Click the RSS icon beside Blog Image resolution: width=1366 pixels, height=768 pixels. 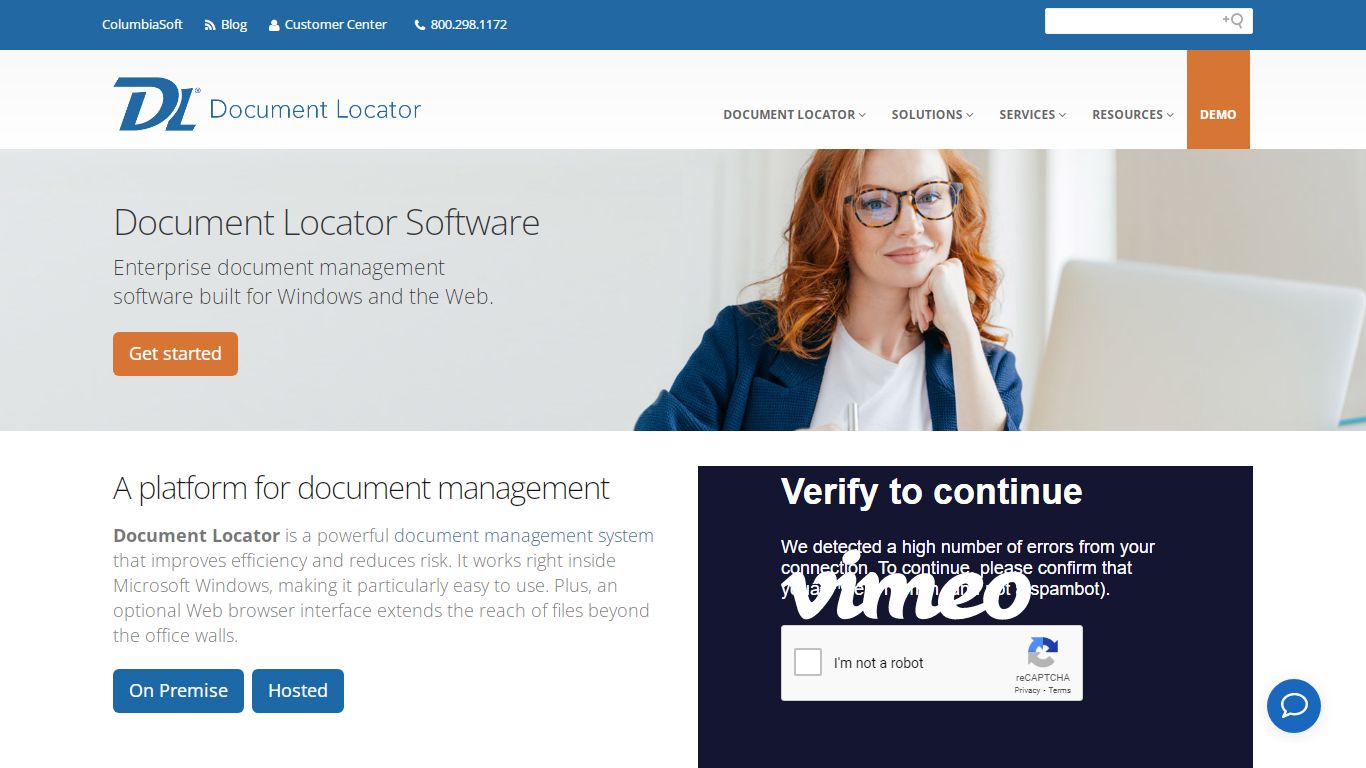pyautogui.click(x=210, y=25)
